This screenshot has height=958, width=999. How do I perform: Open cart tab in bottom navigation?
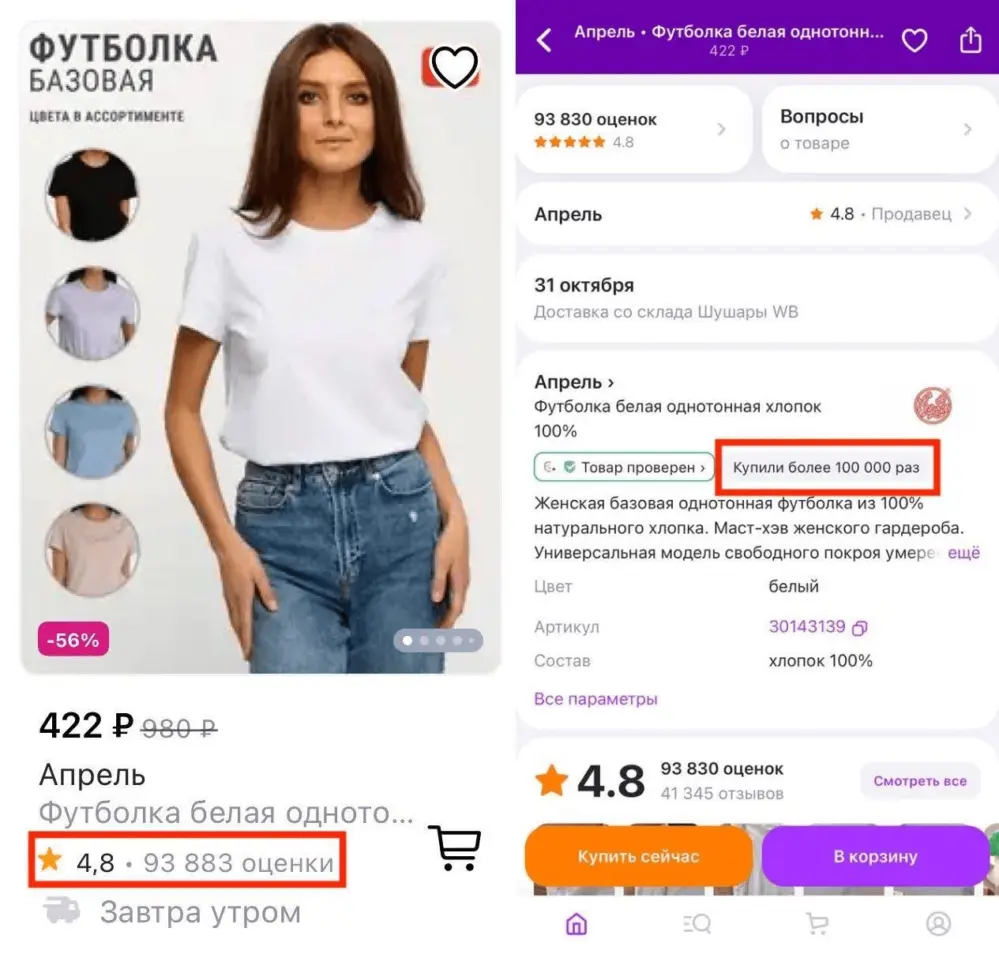point(818,924)
